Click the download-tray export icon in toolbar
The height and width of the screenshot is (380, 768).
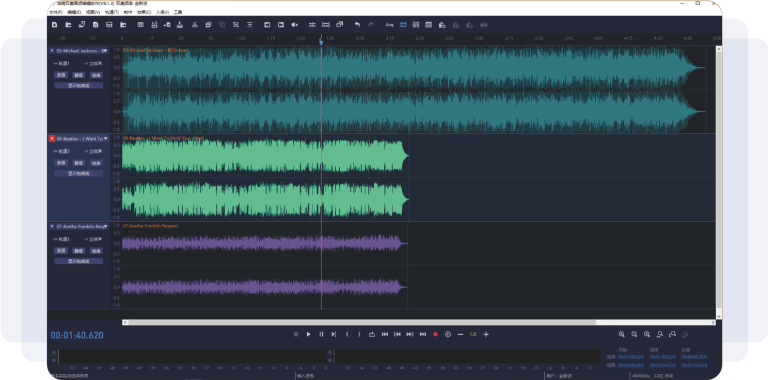(x=180, y=24)
